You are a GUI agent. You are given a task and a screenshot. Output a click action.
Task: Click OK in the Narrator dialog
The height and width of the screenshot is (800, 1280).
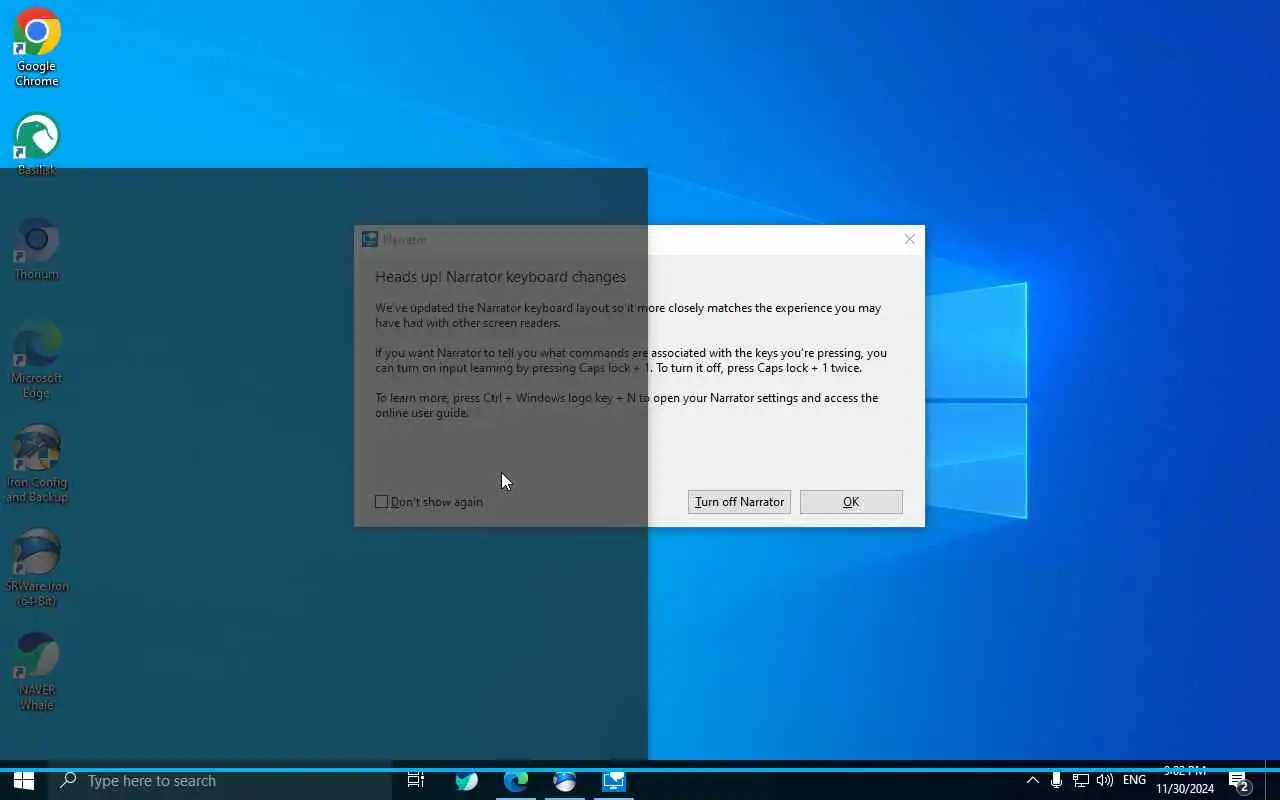851,502
